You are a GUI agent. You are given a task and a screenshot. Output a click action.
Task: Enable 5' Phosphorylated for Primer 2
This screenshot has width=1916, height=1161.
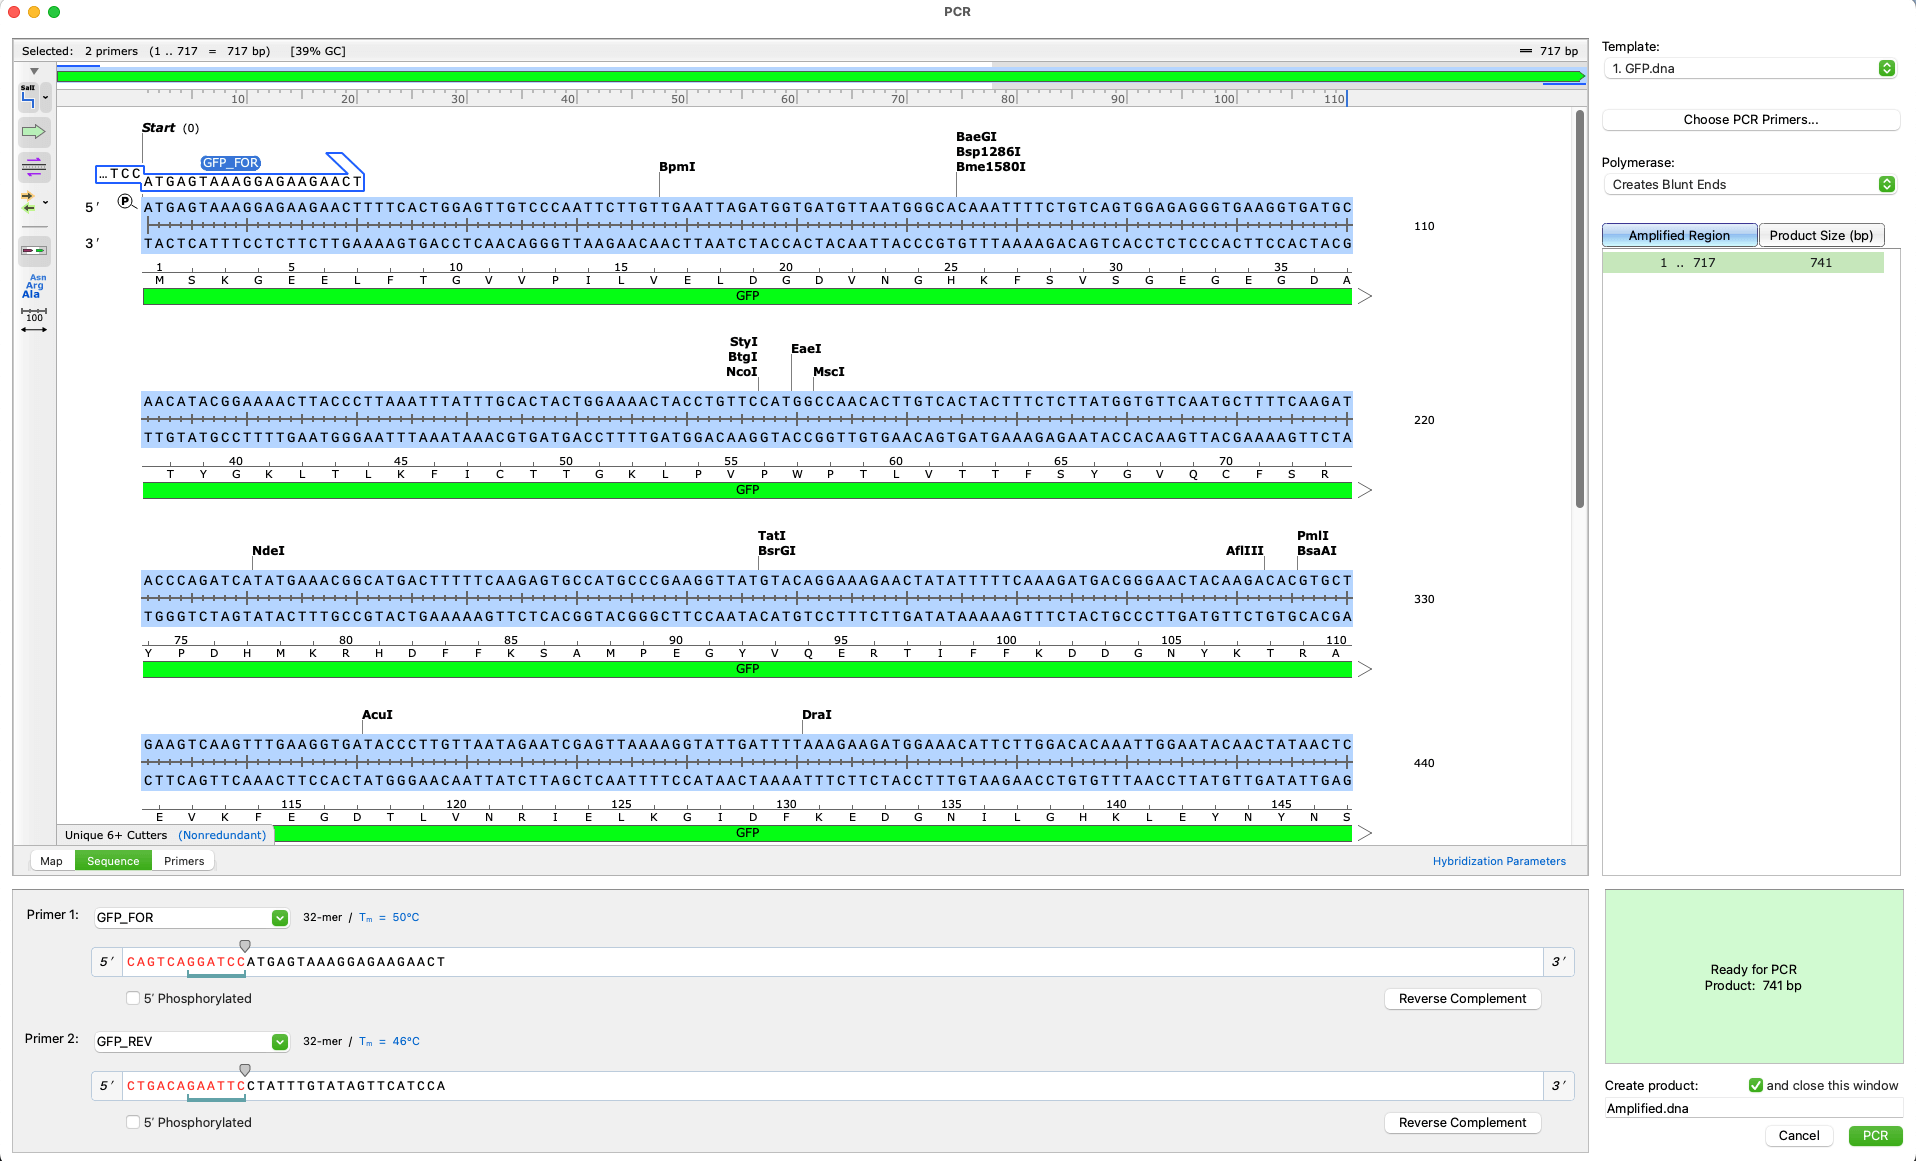pyautogui.click(x=133, y=1122)
